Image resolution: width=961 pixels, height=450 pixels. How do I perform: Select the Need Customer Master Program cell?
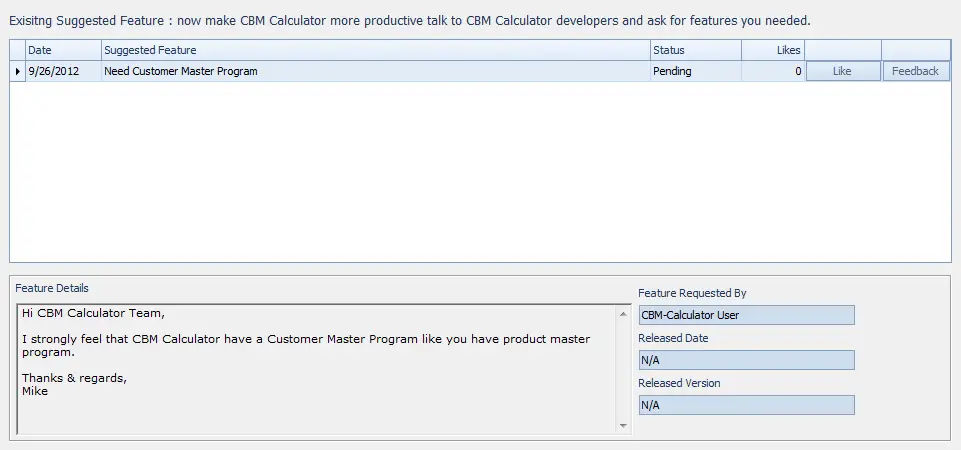pos(376,71)
